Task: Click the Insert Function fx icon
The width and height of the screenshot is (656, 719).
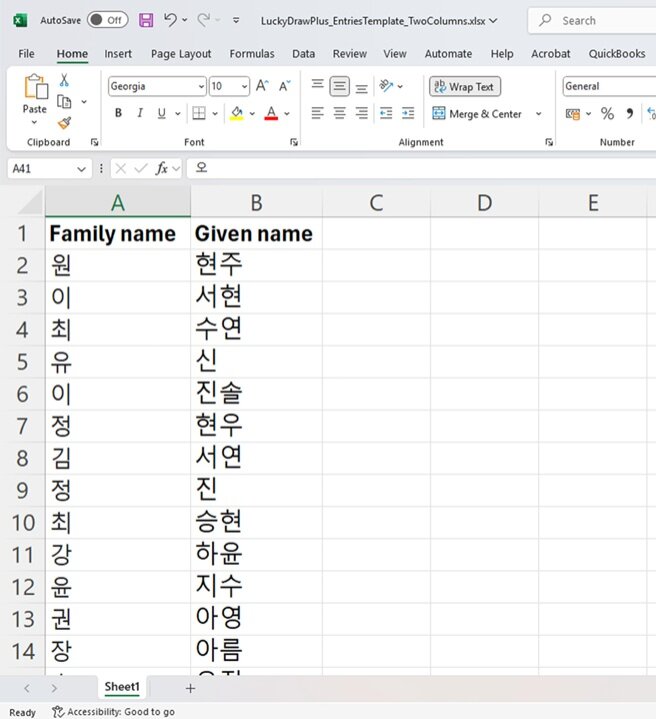Action: coord(162,169)
